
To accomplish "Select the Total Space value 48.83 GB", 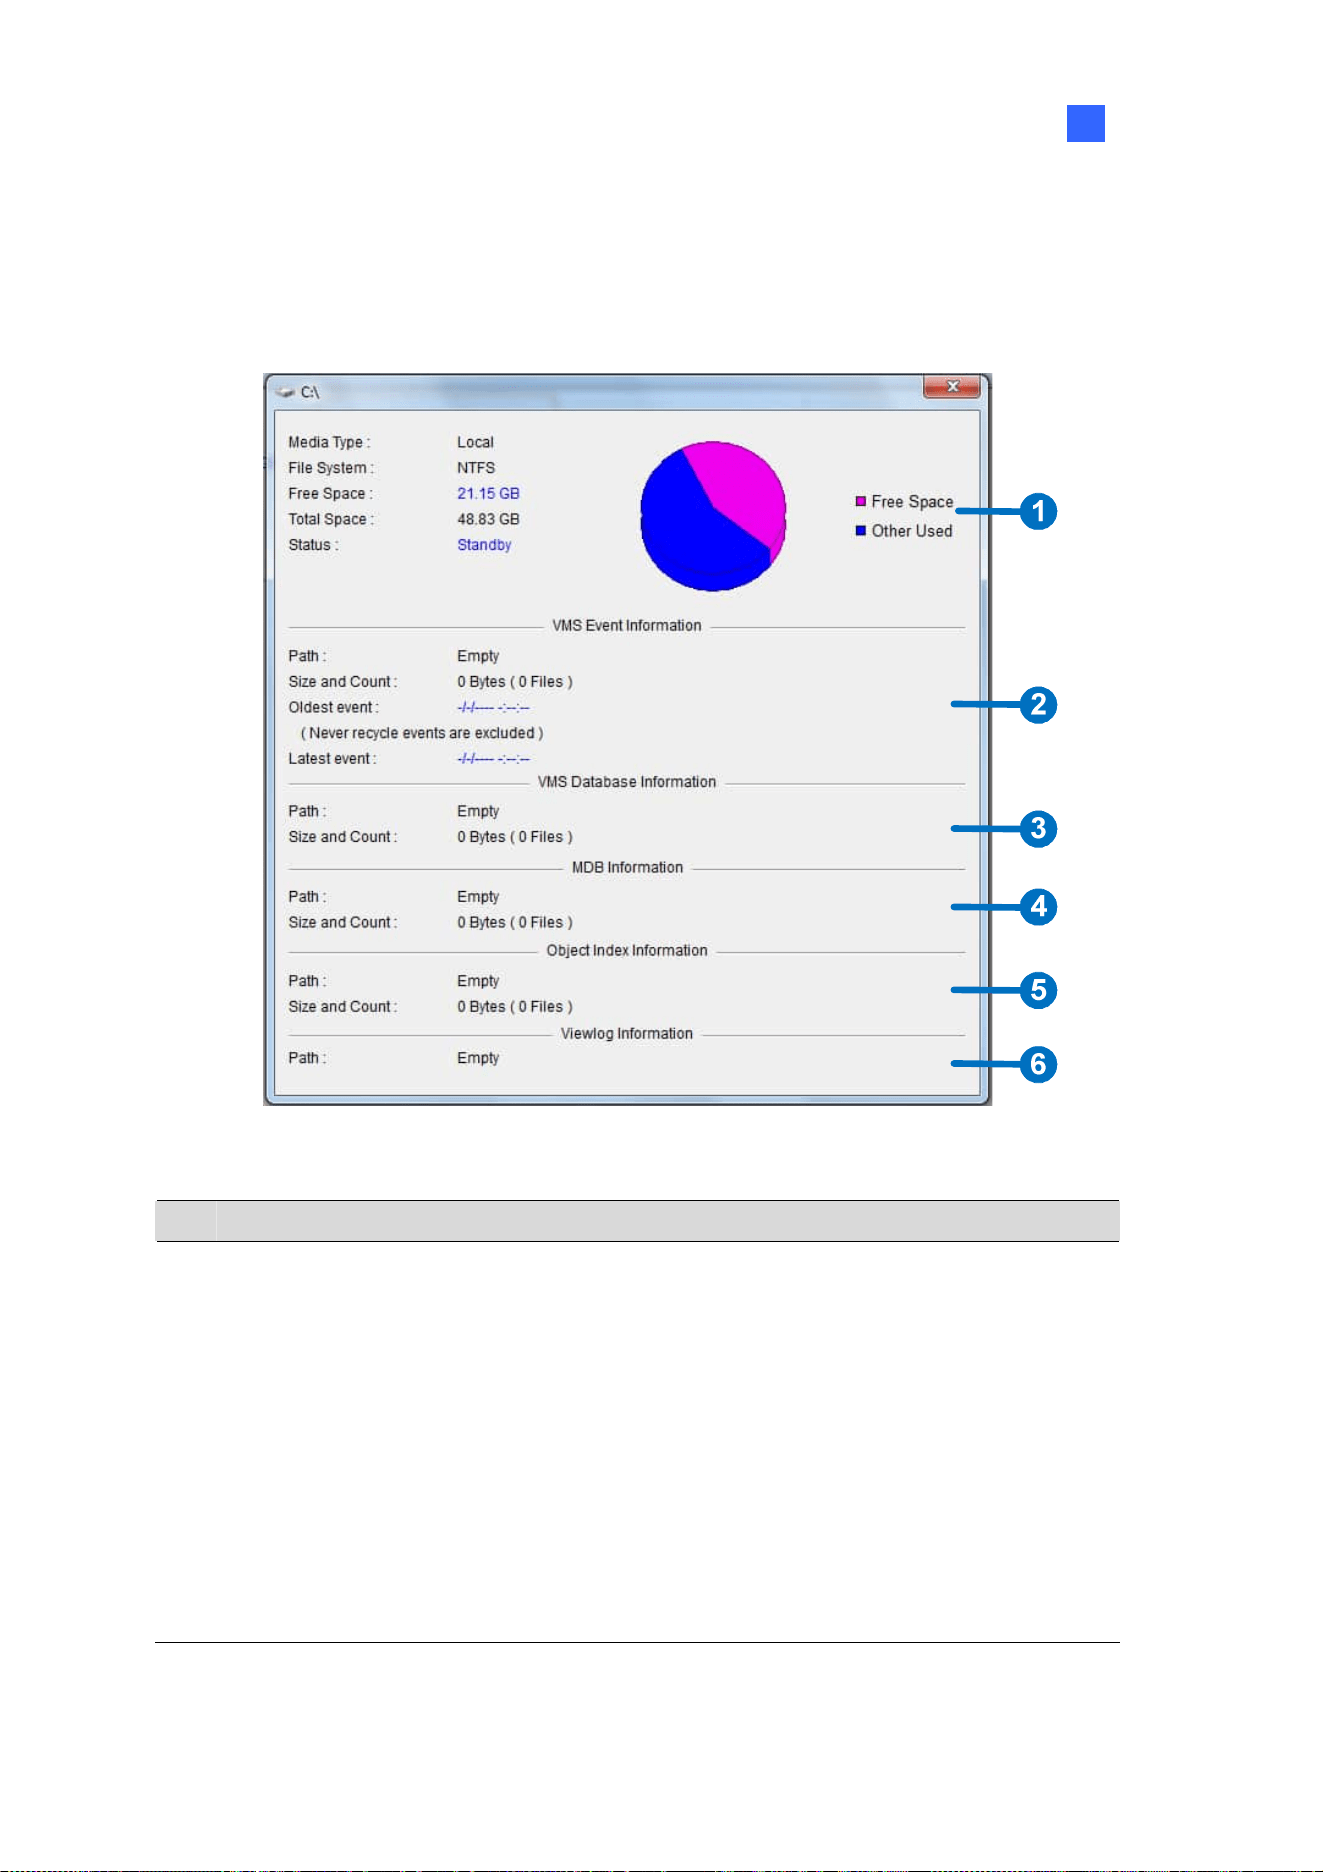I will (488, 519).
